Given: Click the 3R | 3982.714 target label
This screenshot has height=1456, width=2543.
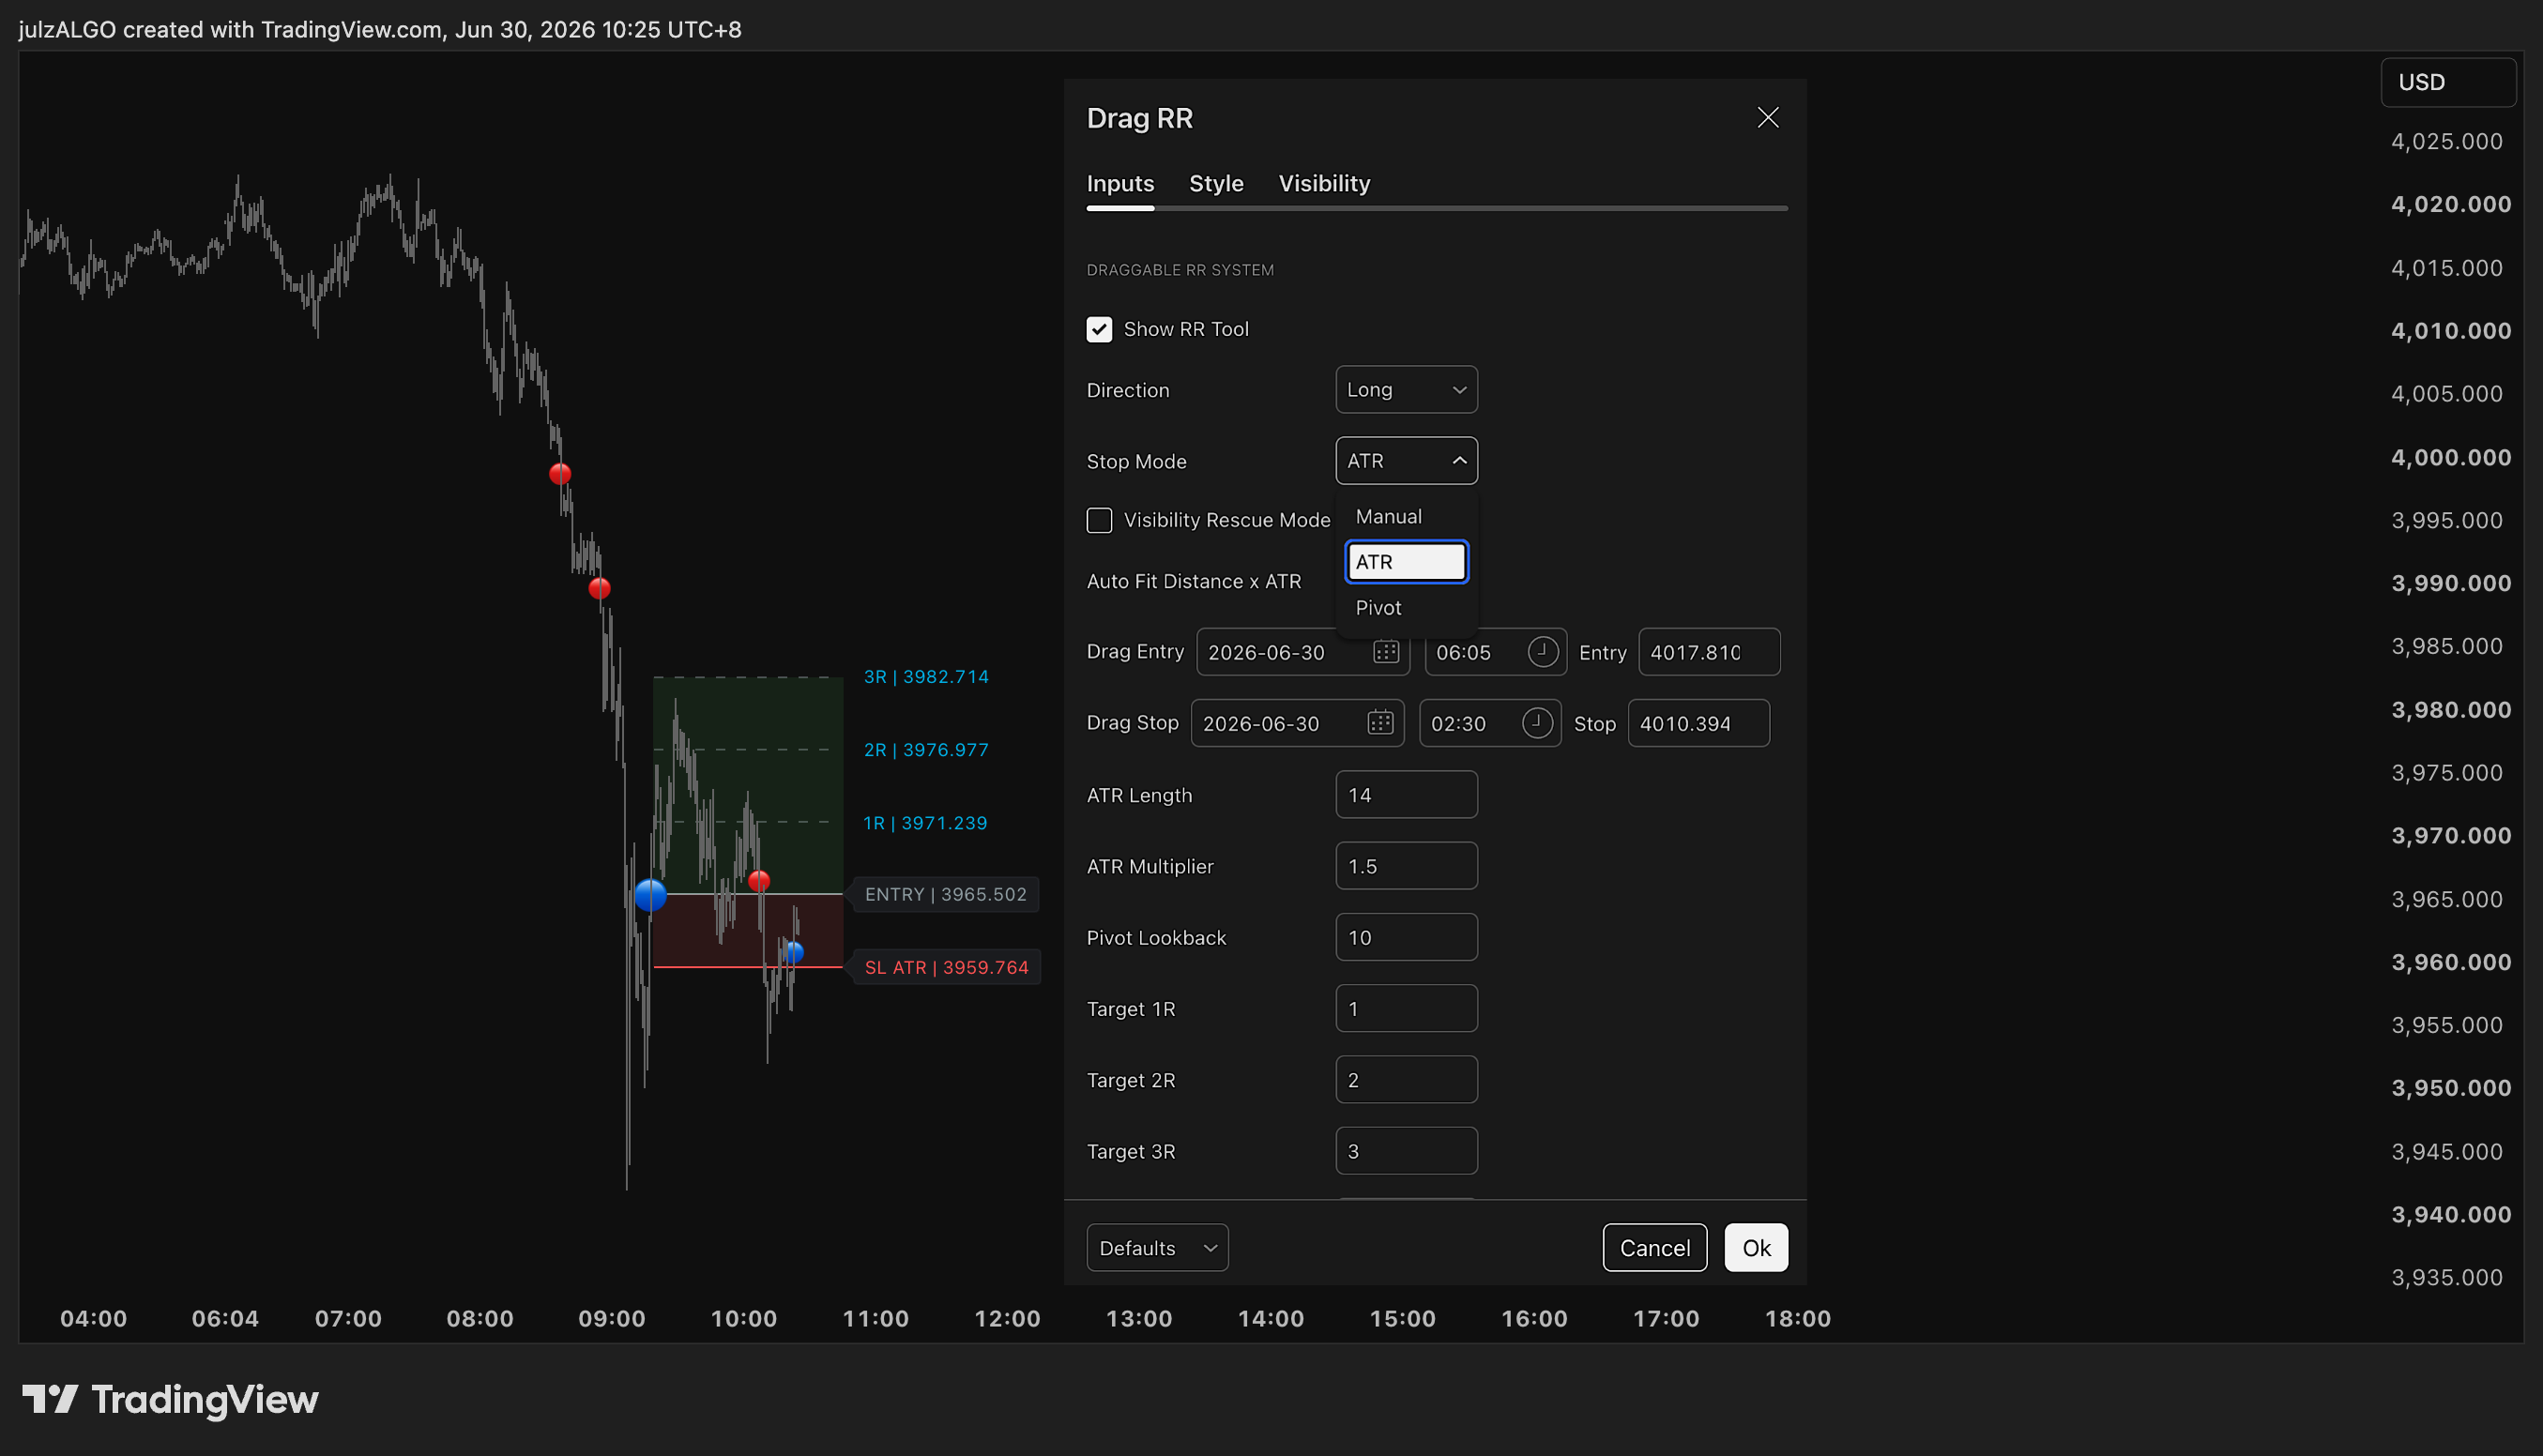Looking at the screenshot, I should pos(926,677).
